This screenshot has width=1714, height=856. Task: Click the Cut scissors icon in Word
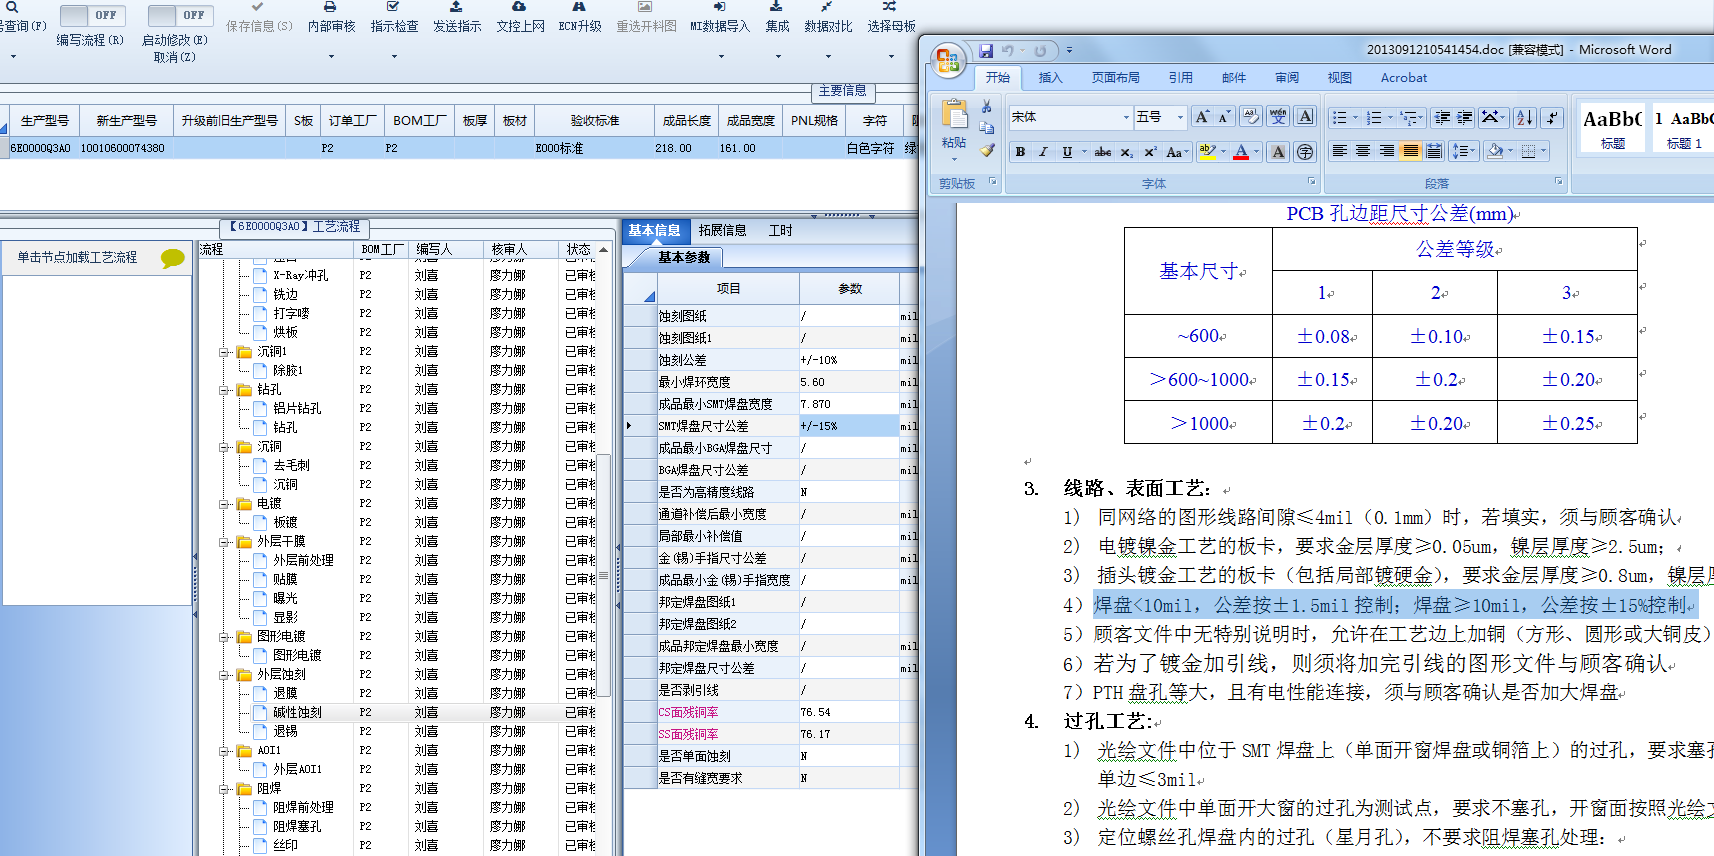click(987, 107)
